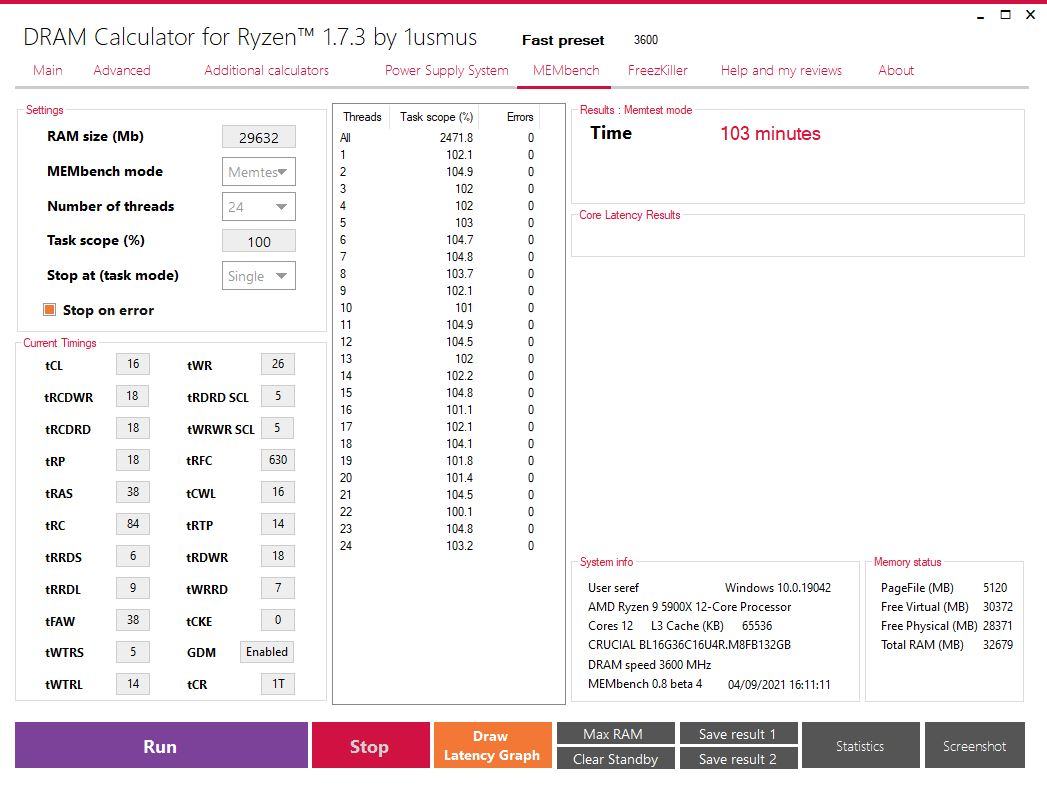This screenshot has height=790, width=1047.
Task: Open the Power Supply System tab
Action: point(447,70)
